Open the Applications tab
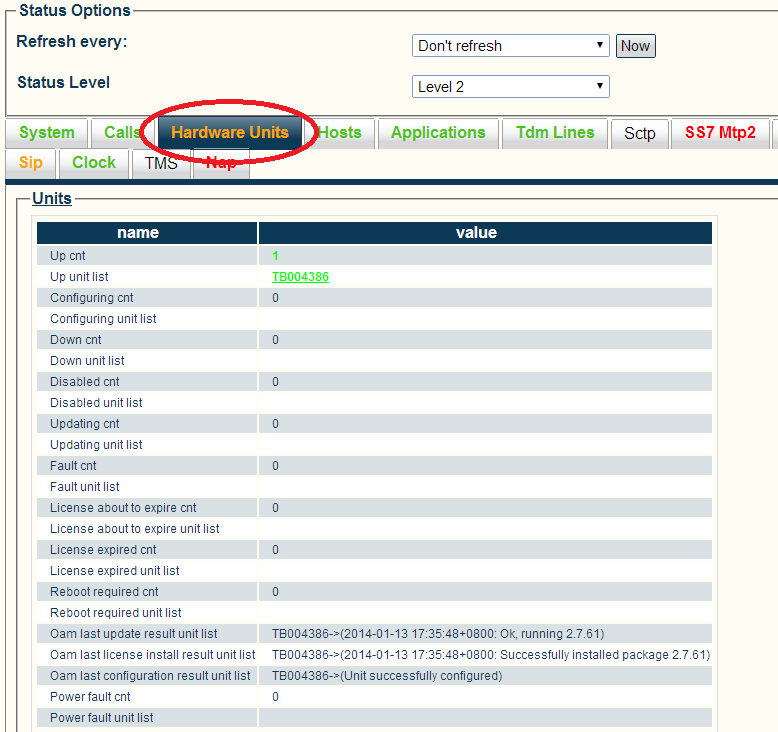This screenshot has width=778, height=732. (x=438, y=133)
